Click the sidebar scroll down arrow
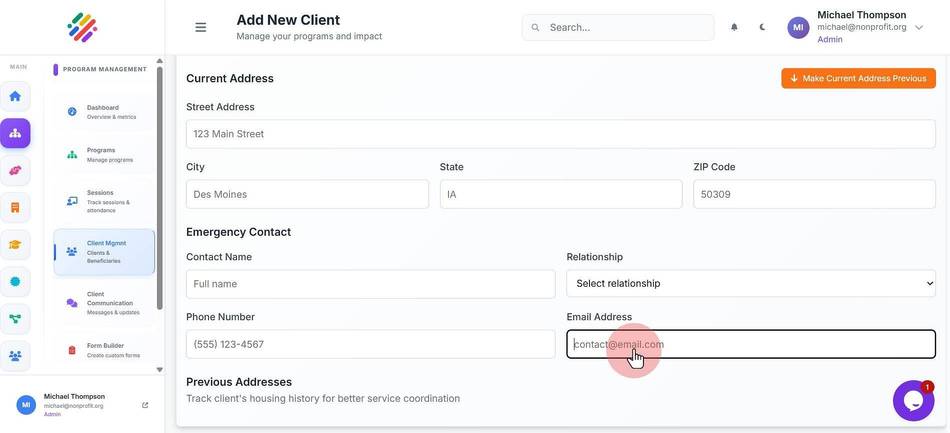This screenshot has width=950, height=433. coord(159,369)
